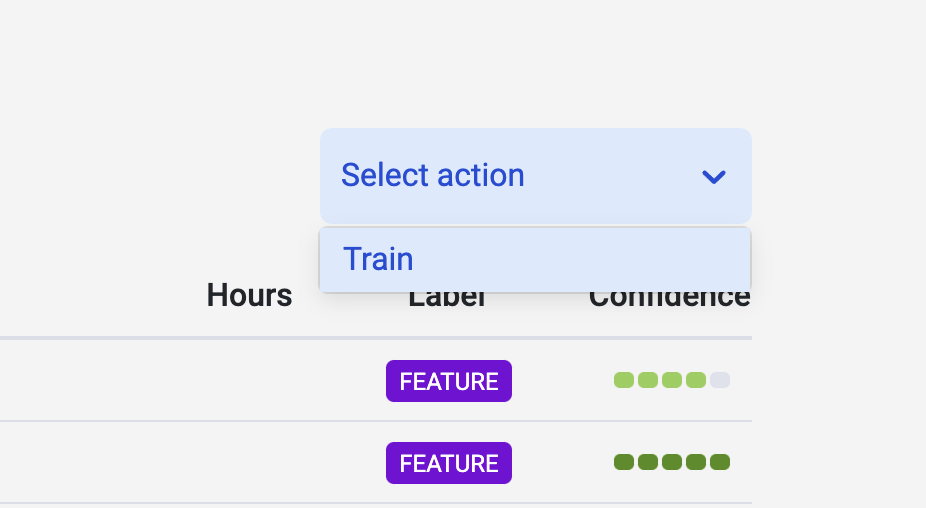Click the middle dark green confidence dot

[x=672, y=462]
